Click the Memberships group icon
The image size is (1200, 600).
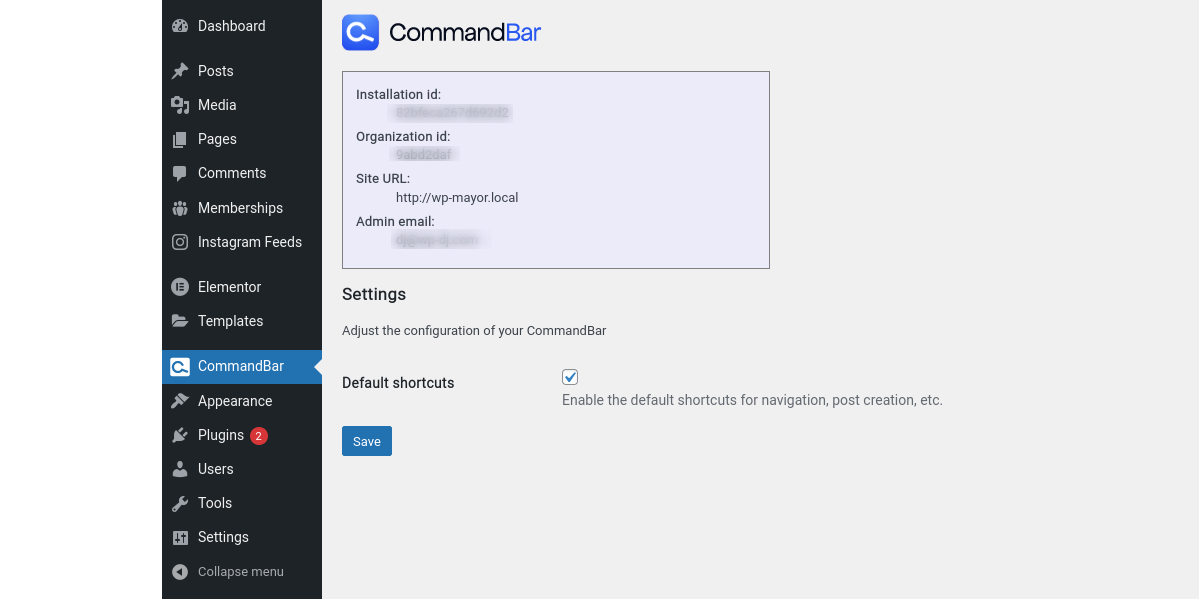click(x=180, y=208)
